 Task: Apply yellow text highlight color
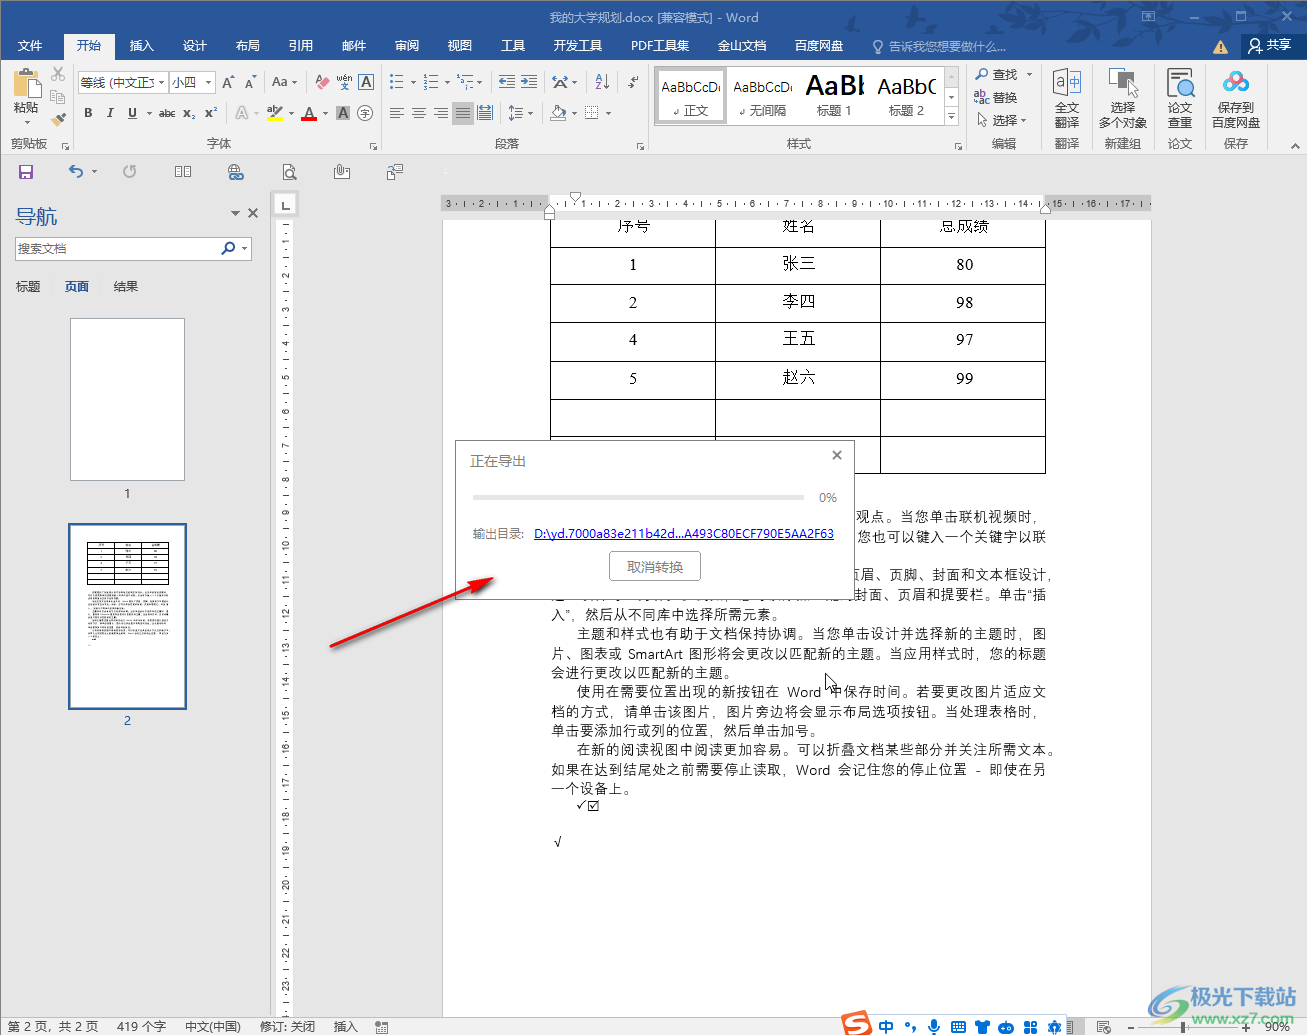(275, 113)
